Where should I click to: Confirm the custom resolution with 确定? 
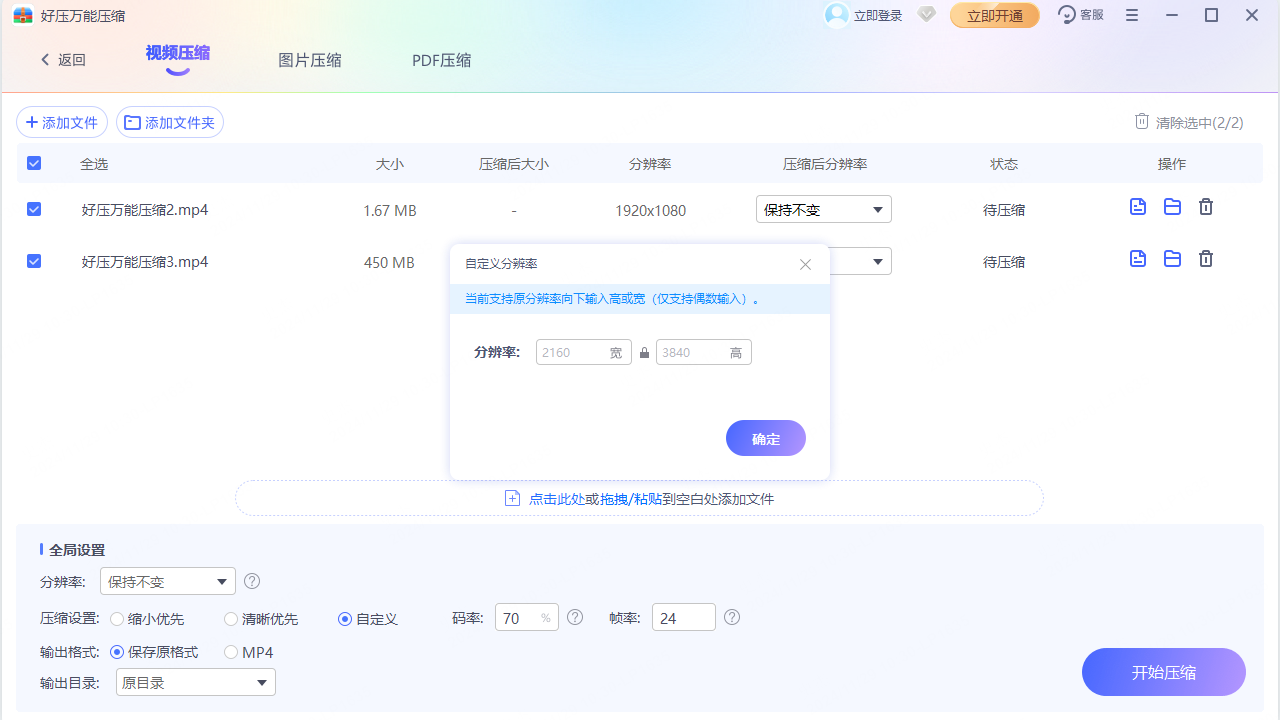pyautogui.click(x=765, y=438)
